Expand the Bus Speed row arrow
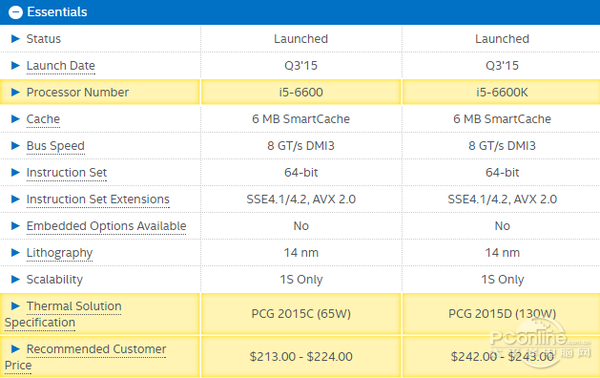 (x=15, y=146)
